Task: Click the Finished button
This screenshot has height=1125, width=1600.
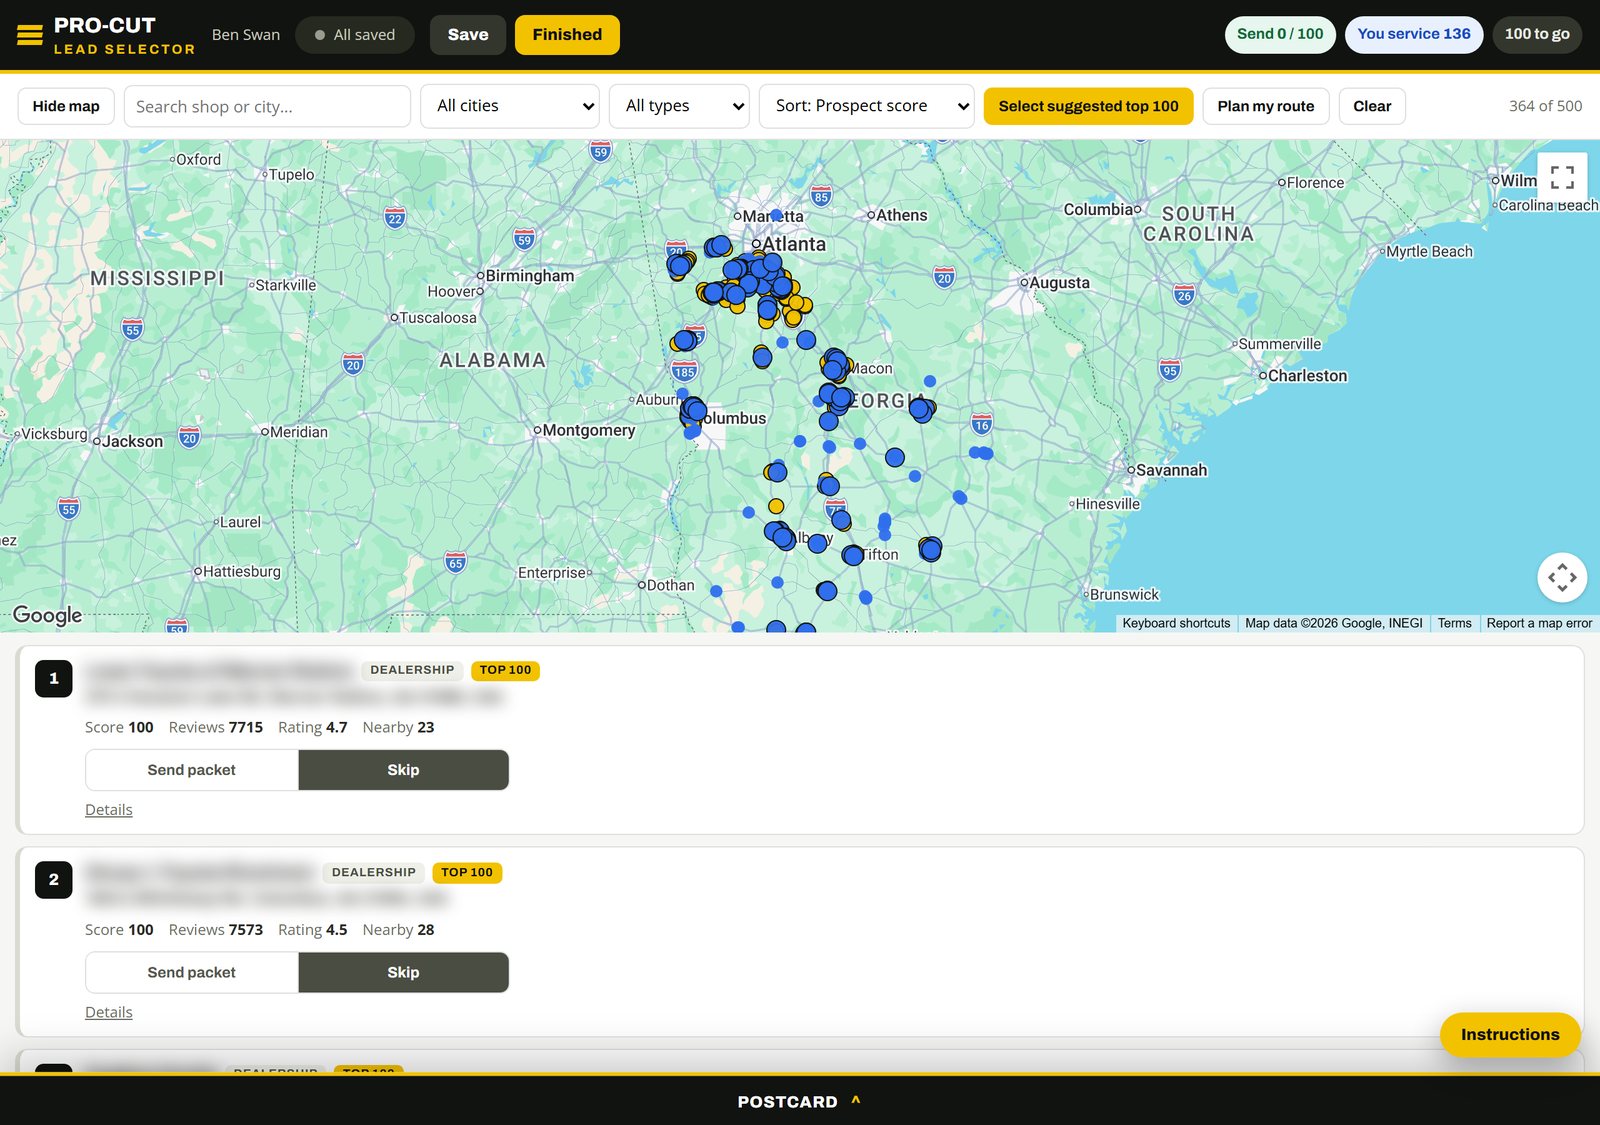Action: [567, 35]
